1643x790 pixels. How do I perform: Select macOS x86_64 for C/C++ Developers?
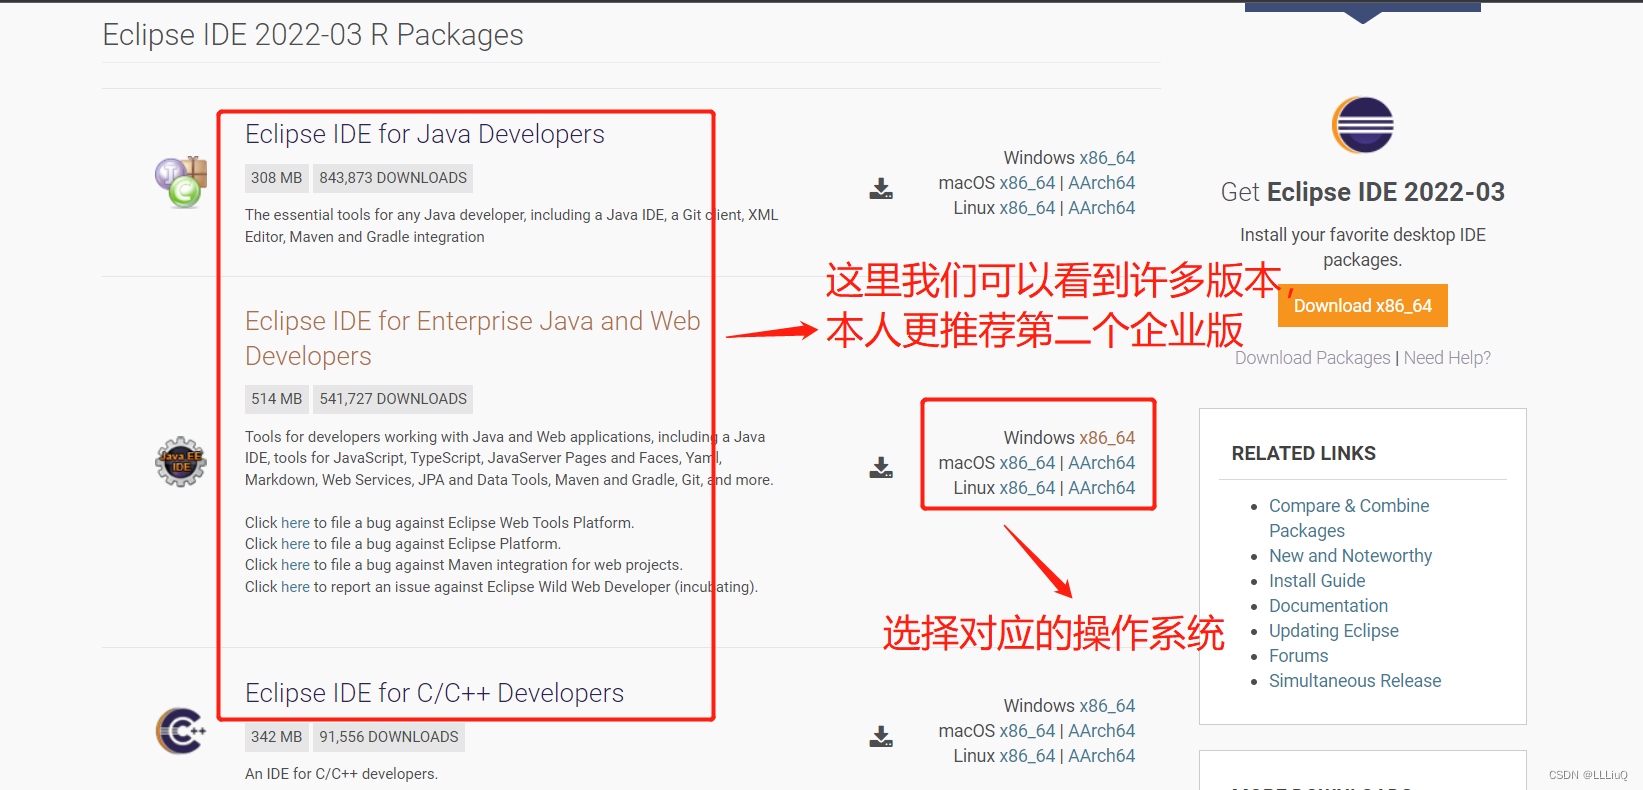(1027, 731)
